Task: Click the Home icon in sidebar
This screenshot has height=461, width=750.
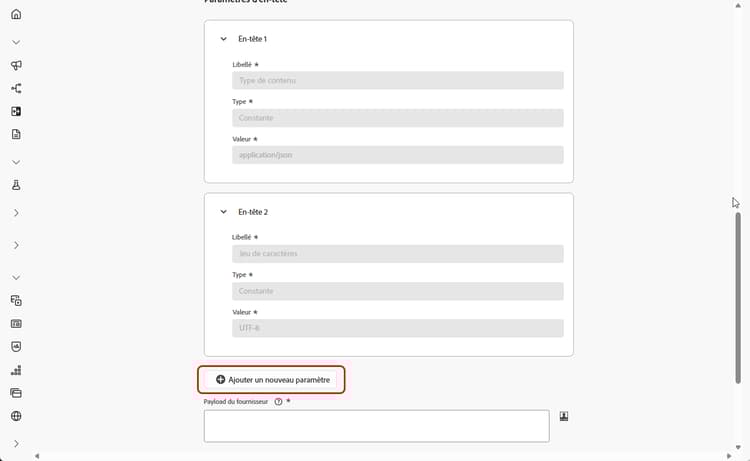Action: pyautogui.click(x=16, y=15)
